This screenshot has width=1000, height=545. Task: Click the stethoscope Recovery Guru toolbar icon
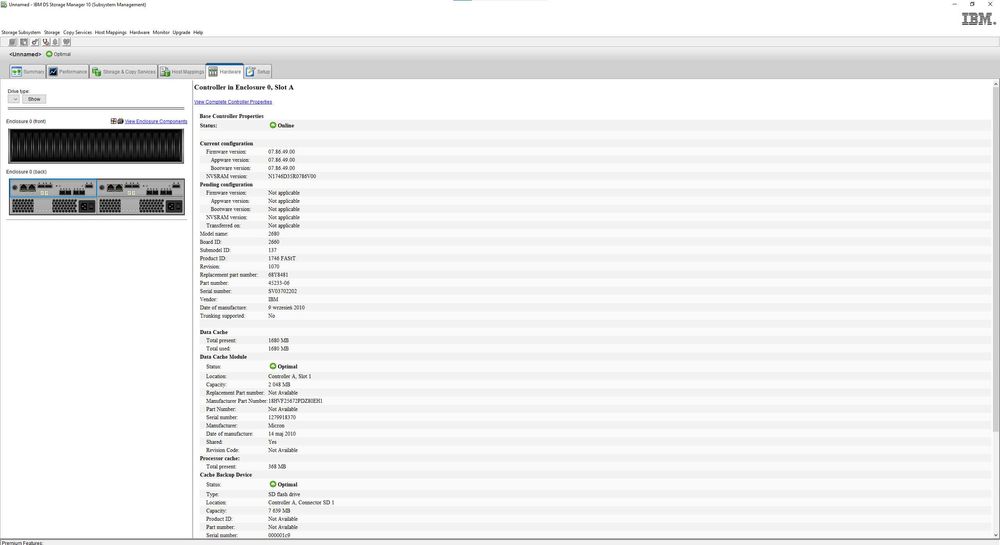[x=46, y=42]
